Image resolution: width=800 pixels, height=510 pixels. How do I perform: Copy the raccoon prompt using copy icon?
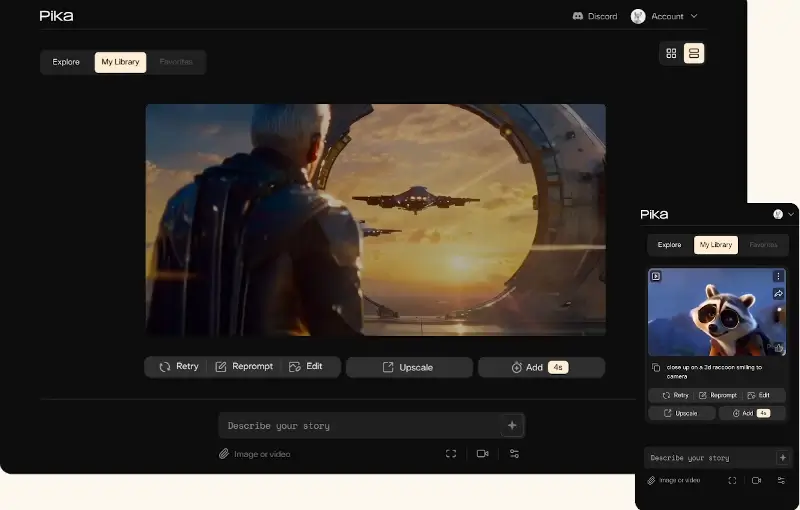coord(656,368)
